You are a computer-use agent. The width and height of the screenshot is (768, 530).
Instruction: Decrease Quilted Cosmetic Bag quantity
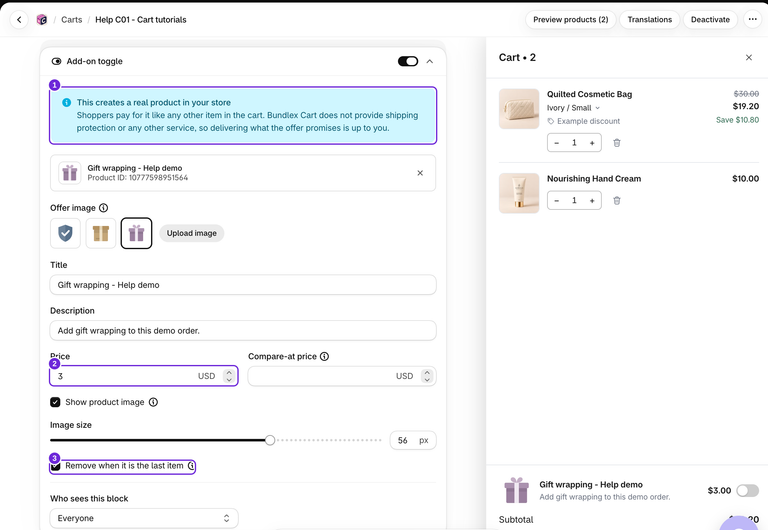(x=556, y=143)
